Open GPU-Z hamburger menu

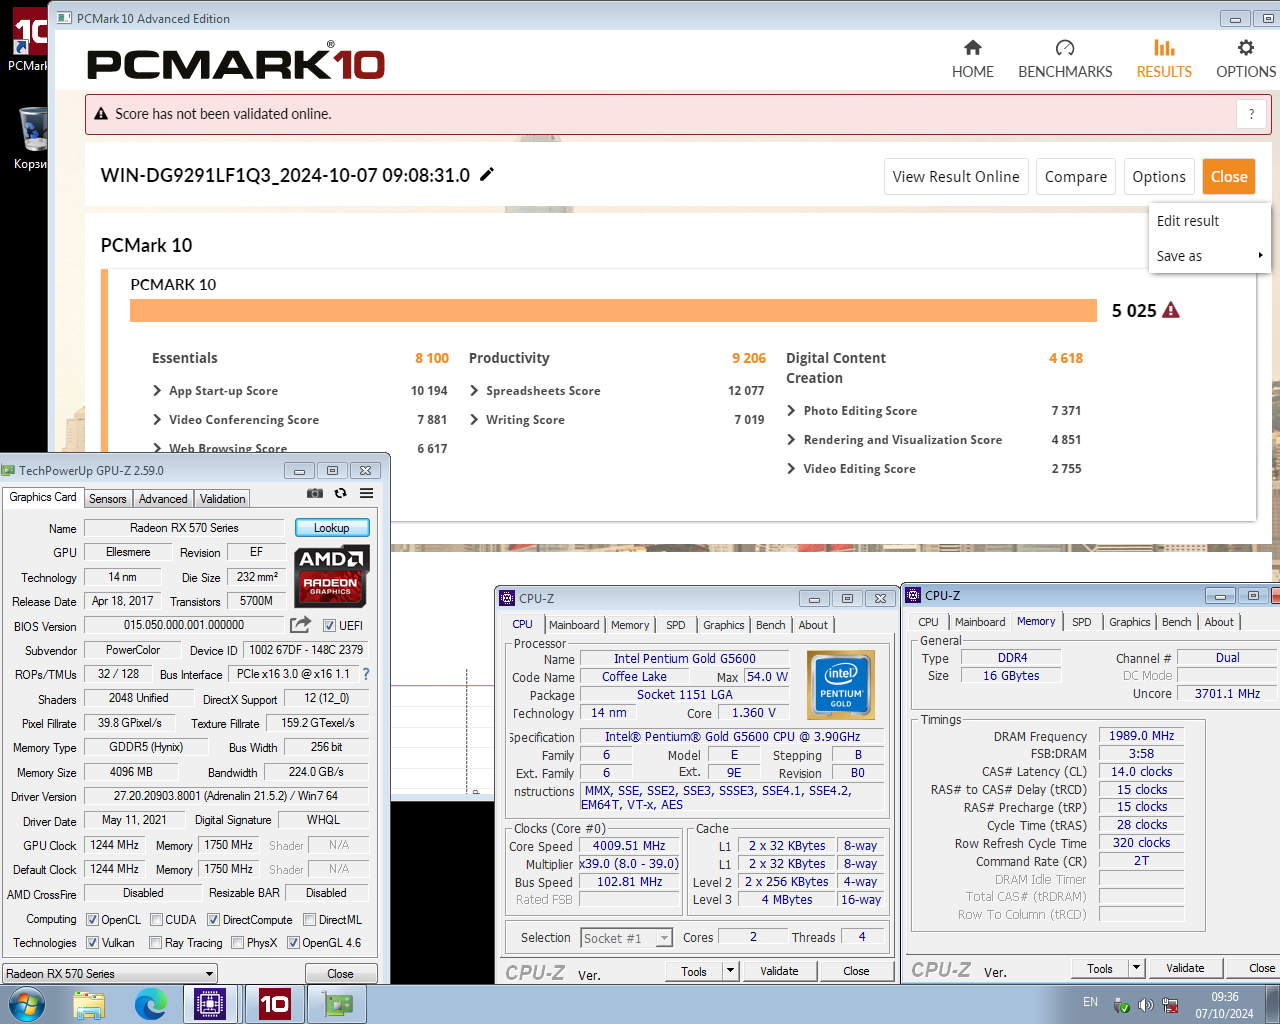(x=367, y=493)
